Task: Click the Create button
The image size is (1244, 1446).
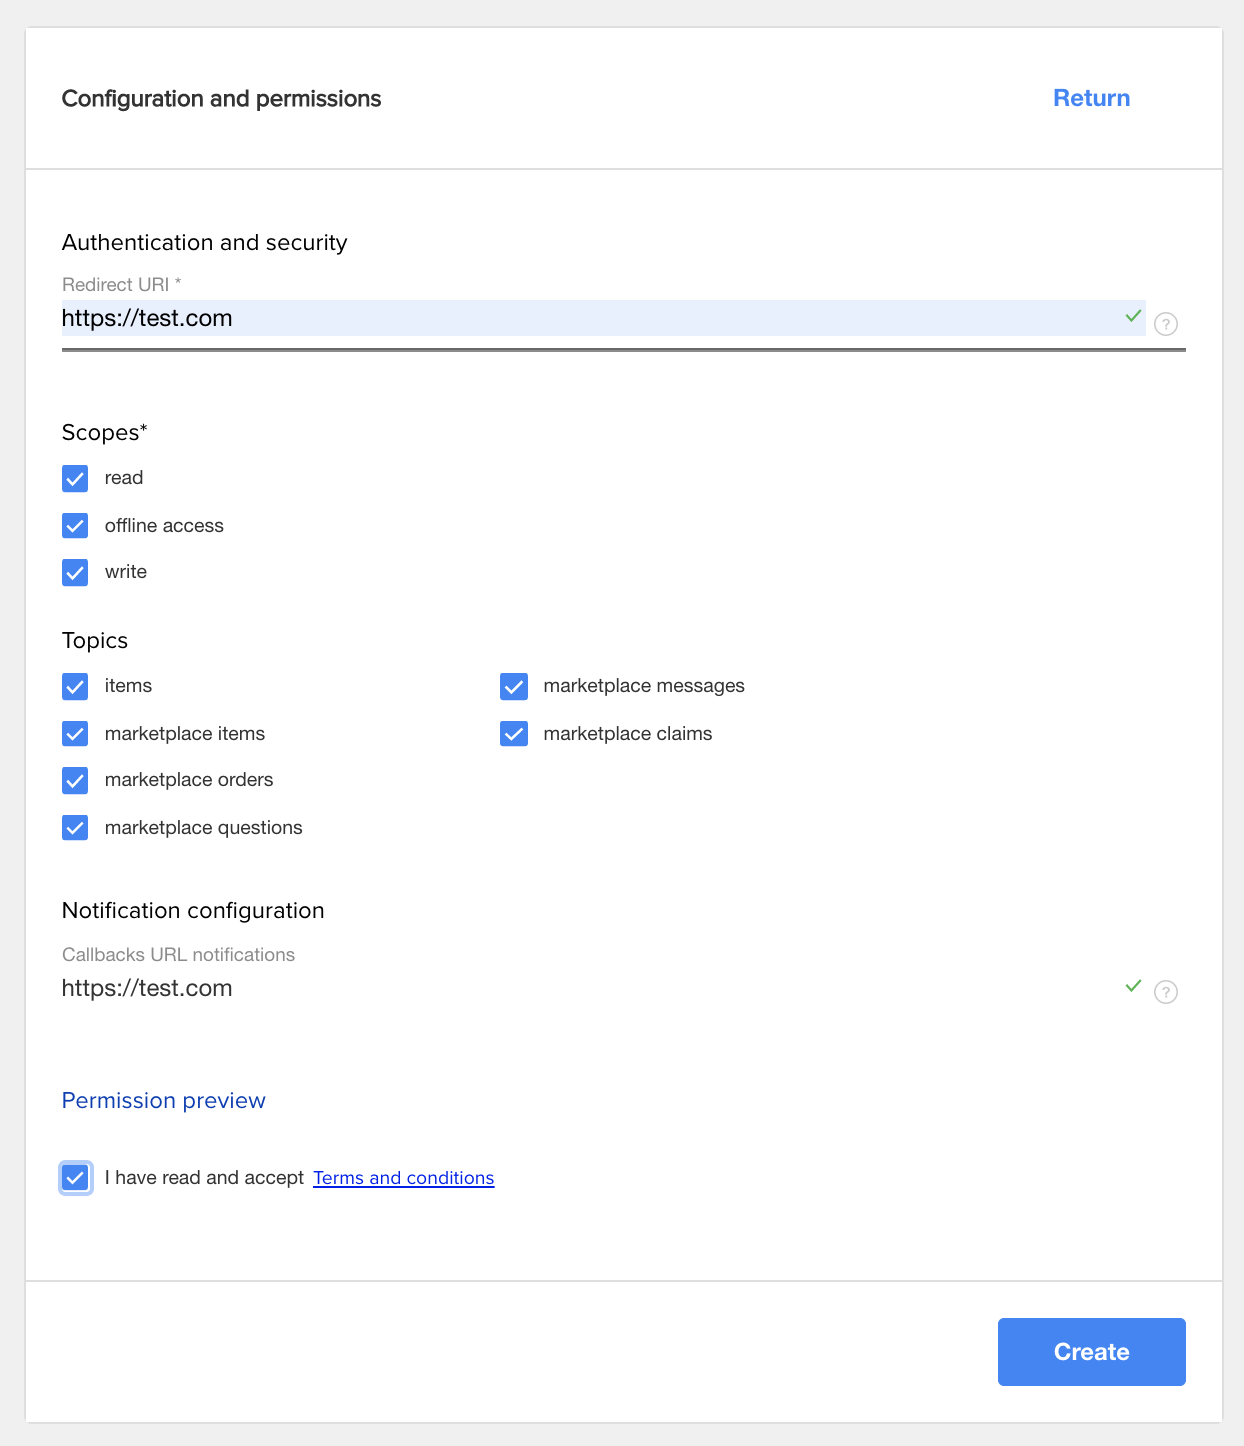Action: point(1092,1352)
